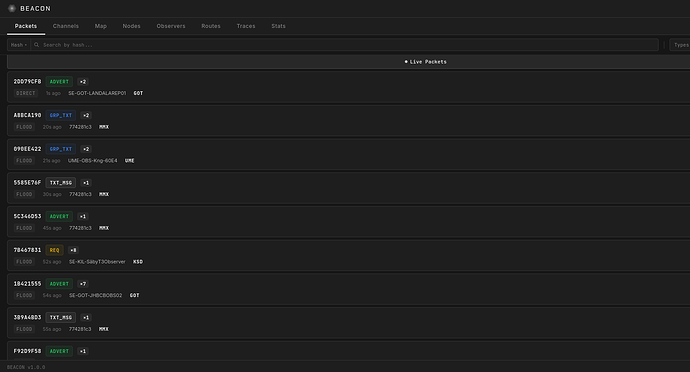
Task: Click the GRP_TXT tag on packet A88CA190
Action: point(61,115)
